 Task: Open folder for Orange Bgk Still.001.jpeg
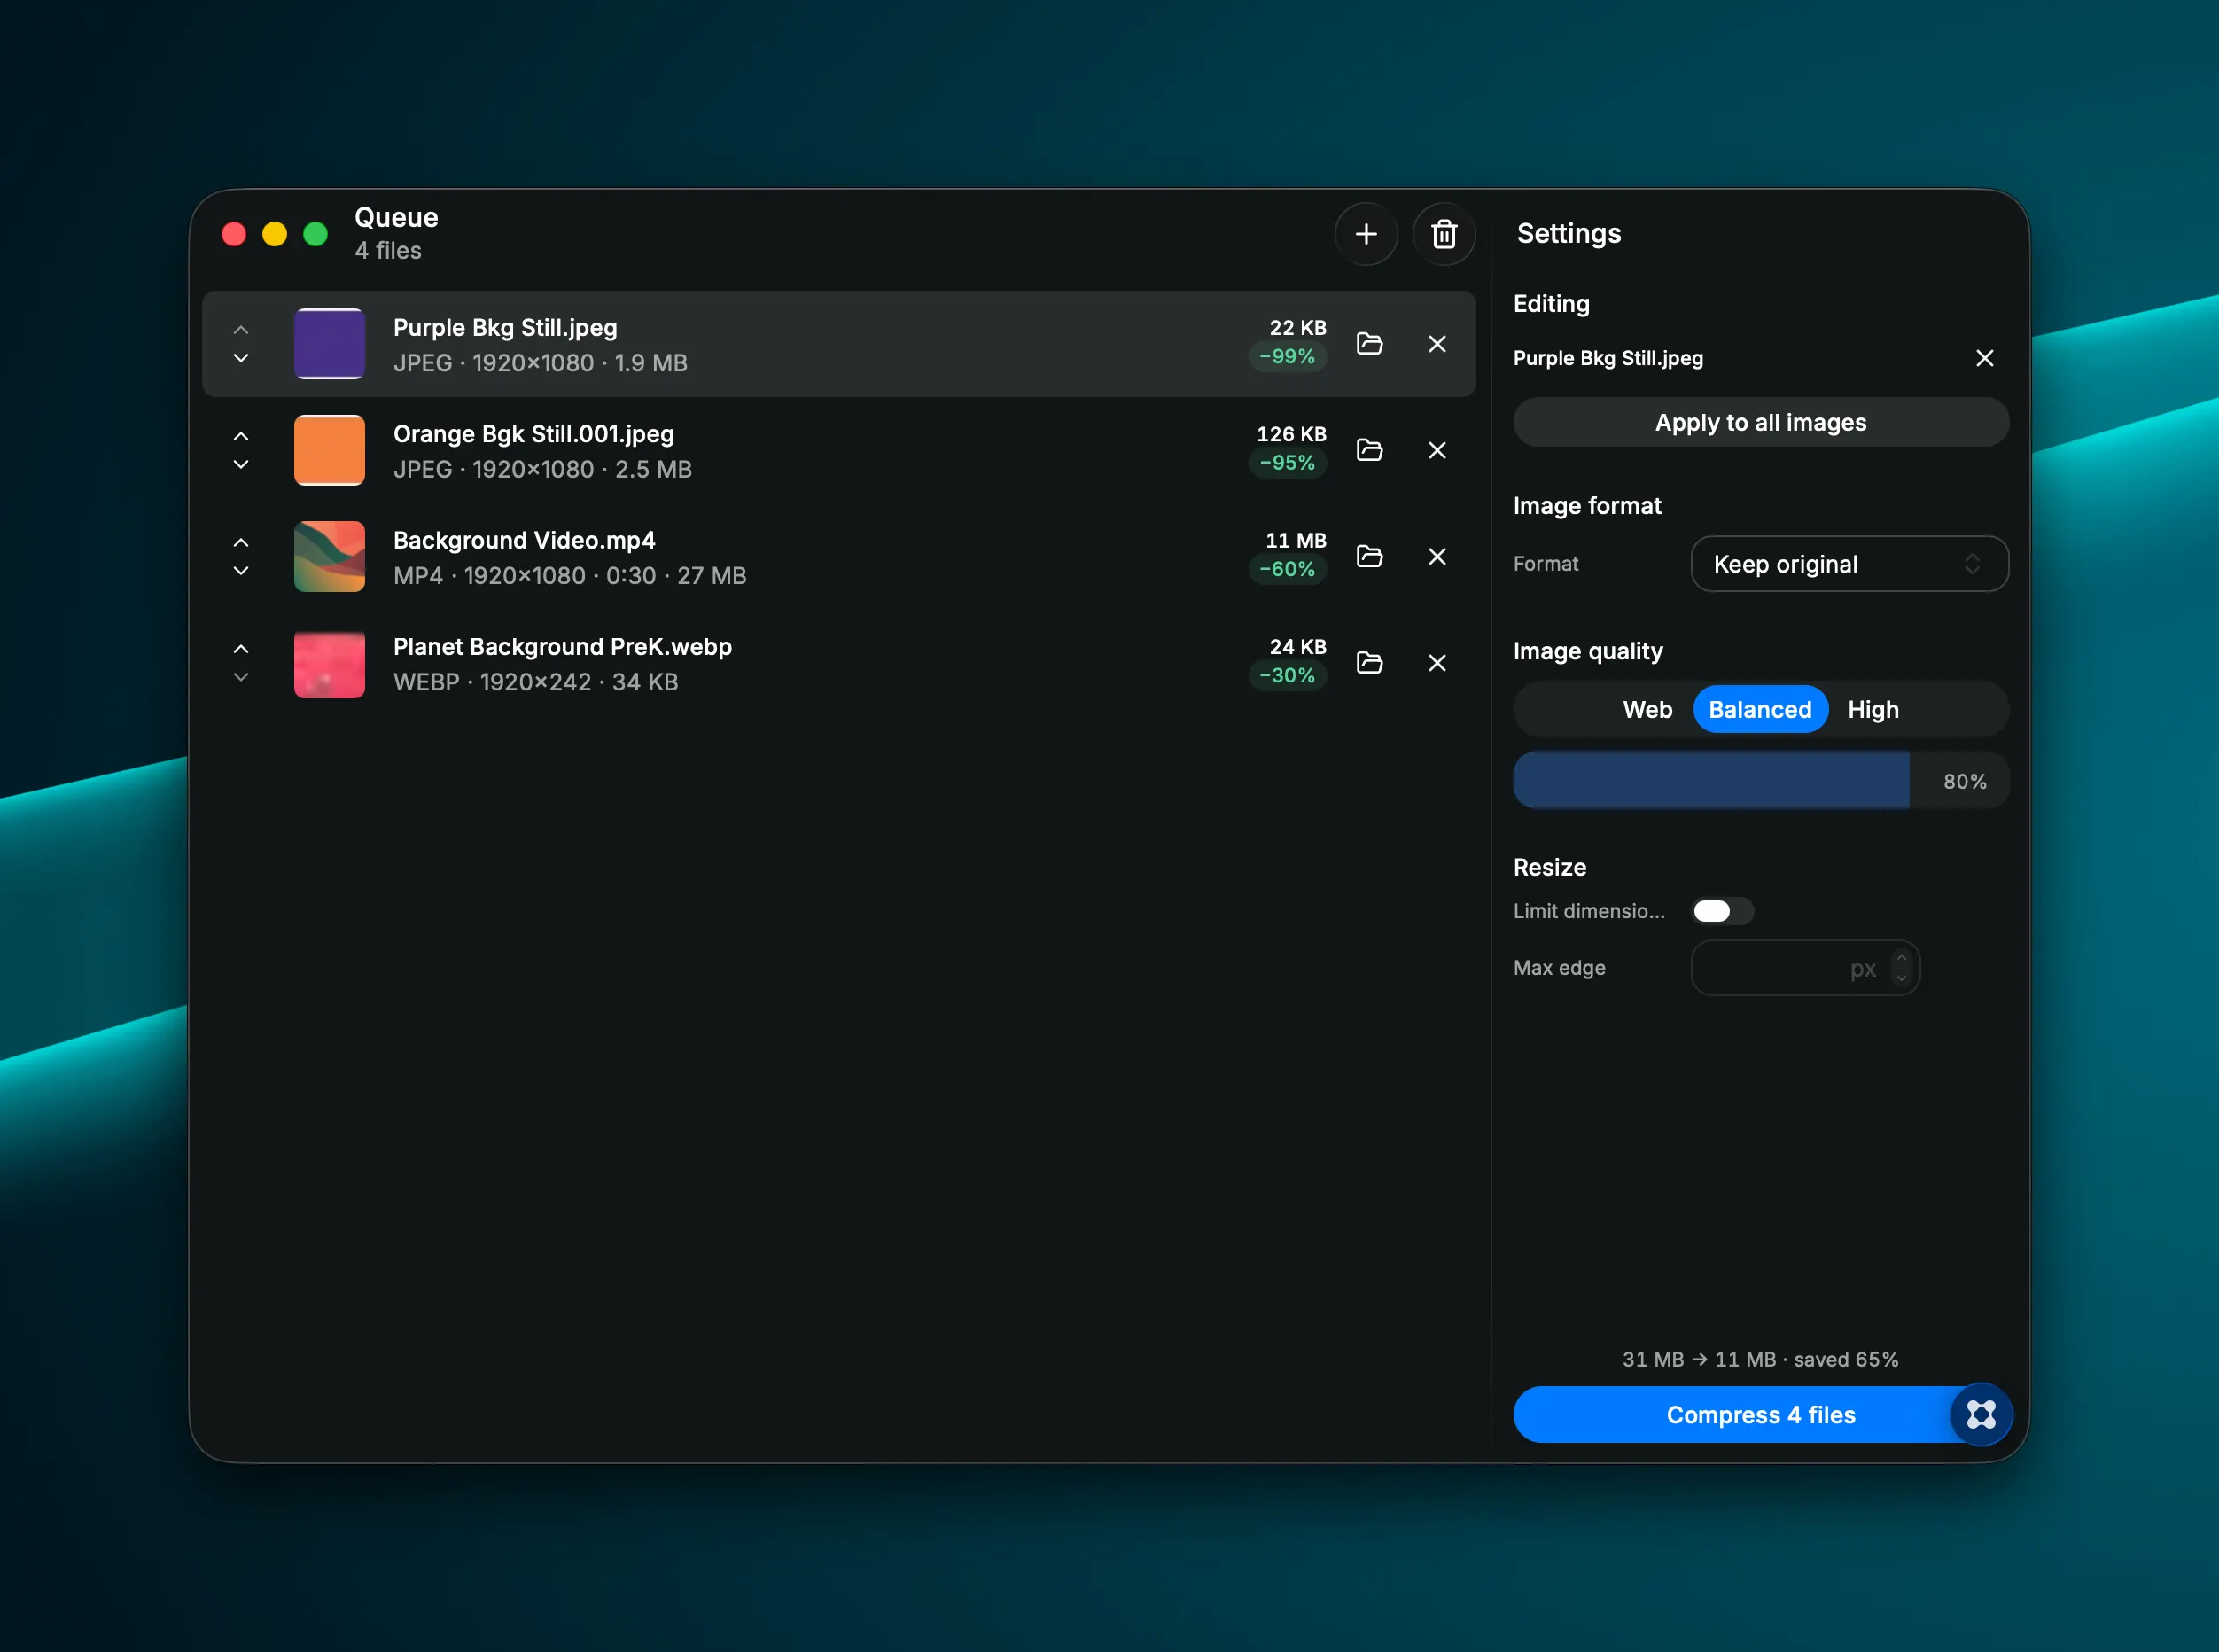point(1370,450)
